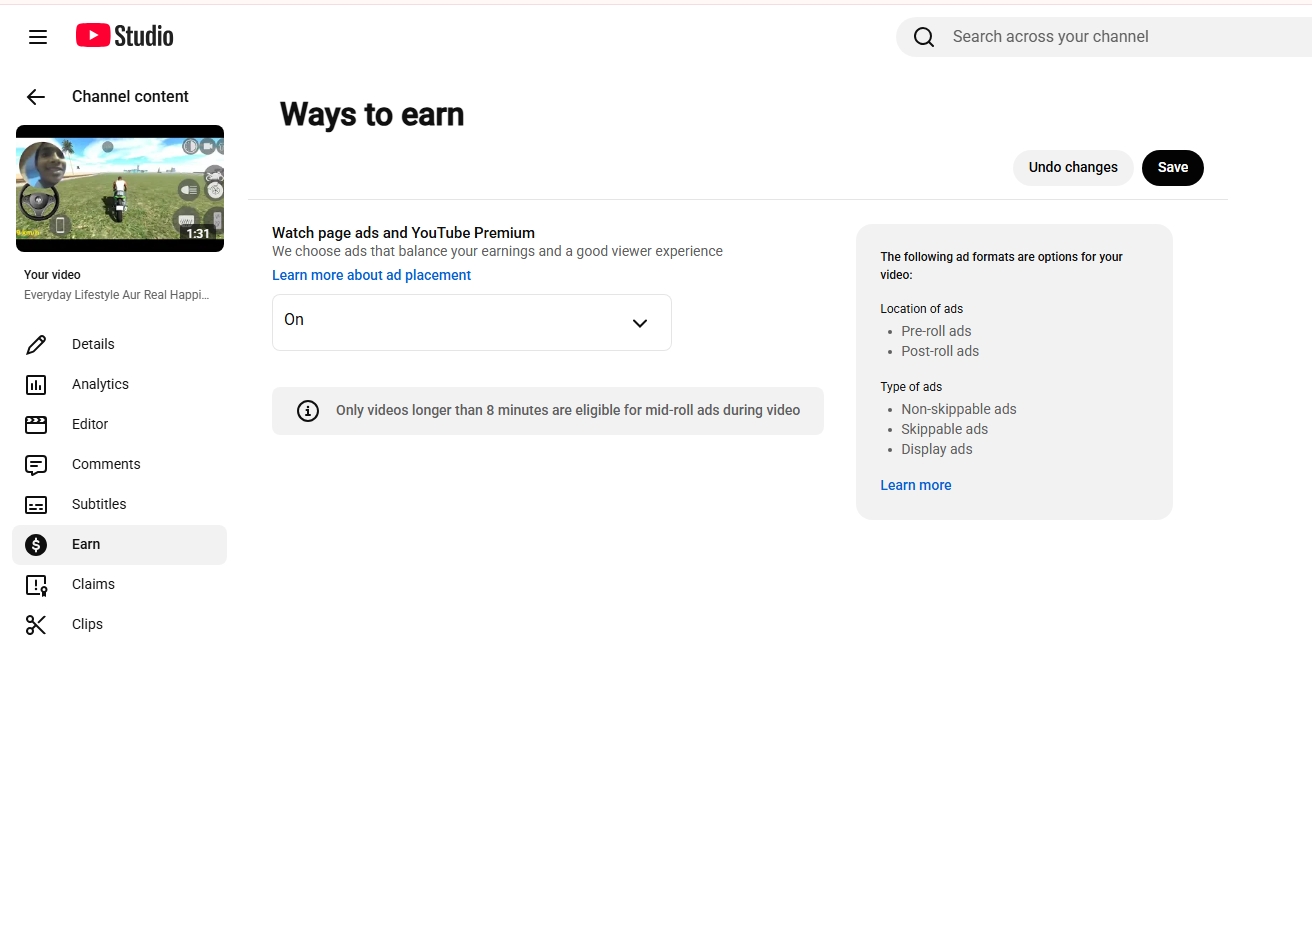This screenshot has height=935, width=1312.
Task: Open Learn more about ad placement link
Action: tap(371, 275)
